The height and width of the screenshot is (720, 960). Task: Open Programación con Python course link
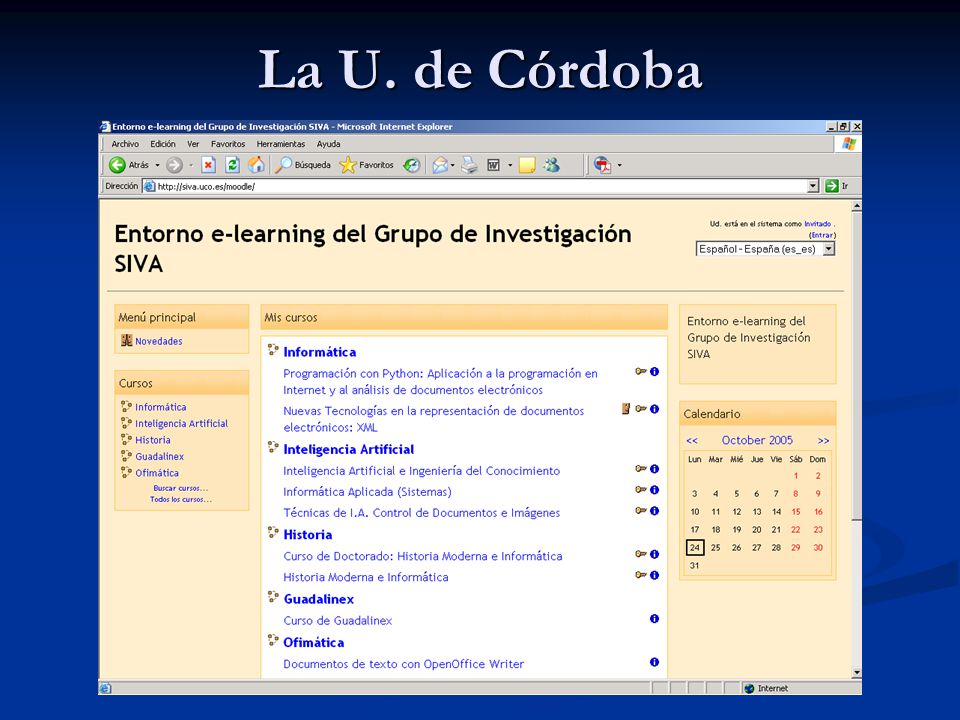click(440, 381)
